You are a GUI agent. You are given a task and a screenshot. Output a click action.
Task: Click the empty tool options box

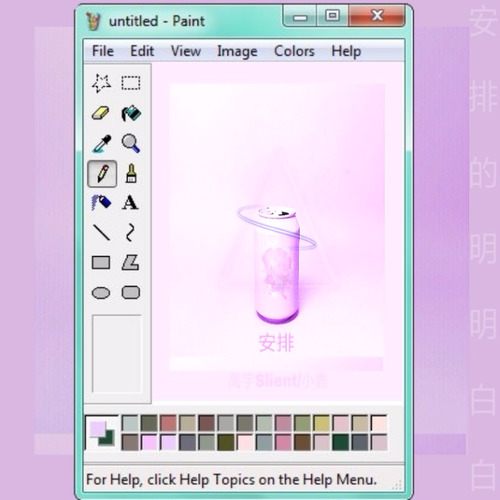point(117,354)
